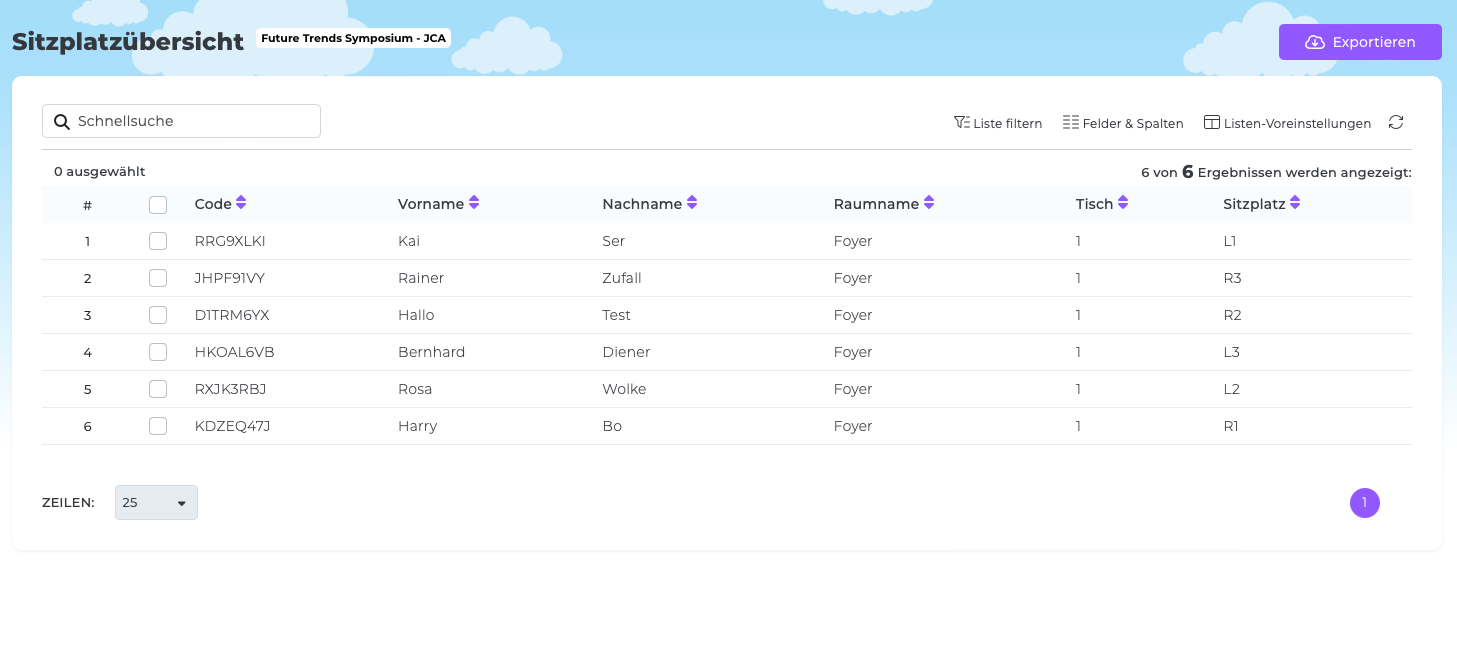
Task: Open Felder & Spalten settings
Action: tap(1123, 123)
